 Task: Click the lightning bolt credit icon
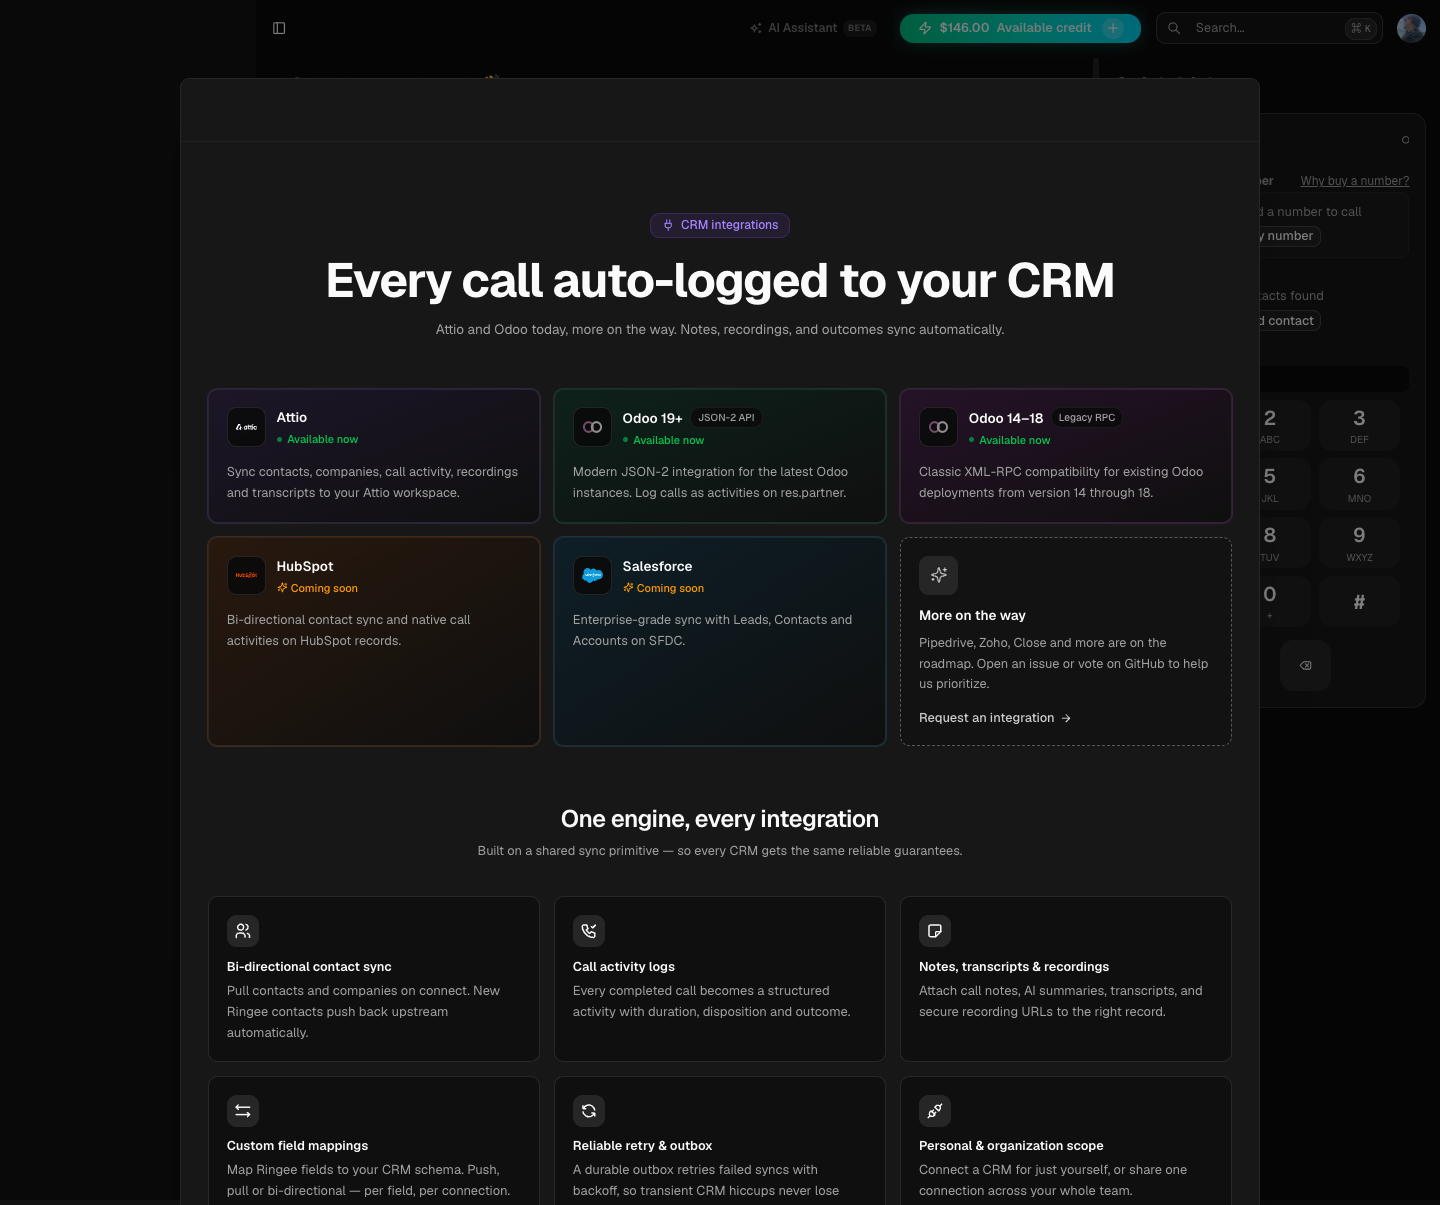tap(925, 28)
